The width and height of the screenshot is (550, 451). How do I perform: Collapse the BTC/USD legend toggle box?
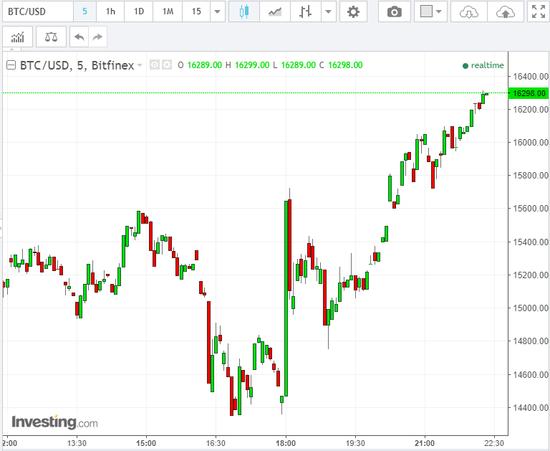coord(11,65)
